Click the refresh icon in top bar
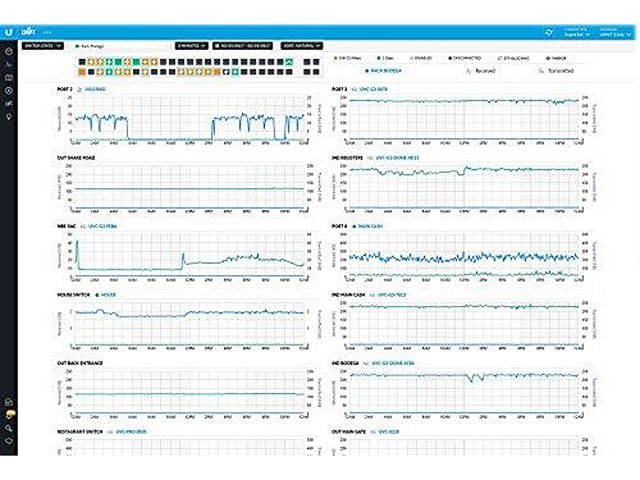The width and height of the screenshot is (640, 480). (548, 30)
